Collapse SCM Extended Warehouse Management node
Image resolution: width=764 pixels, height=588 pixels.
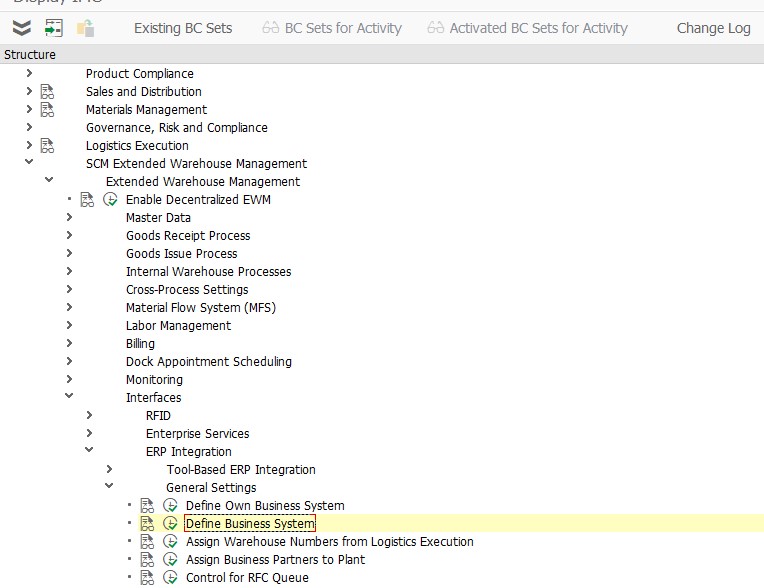(x=29, y=162)
